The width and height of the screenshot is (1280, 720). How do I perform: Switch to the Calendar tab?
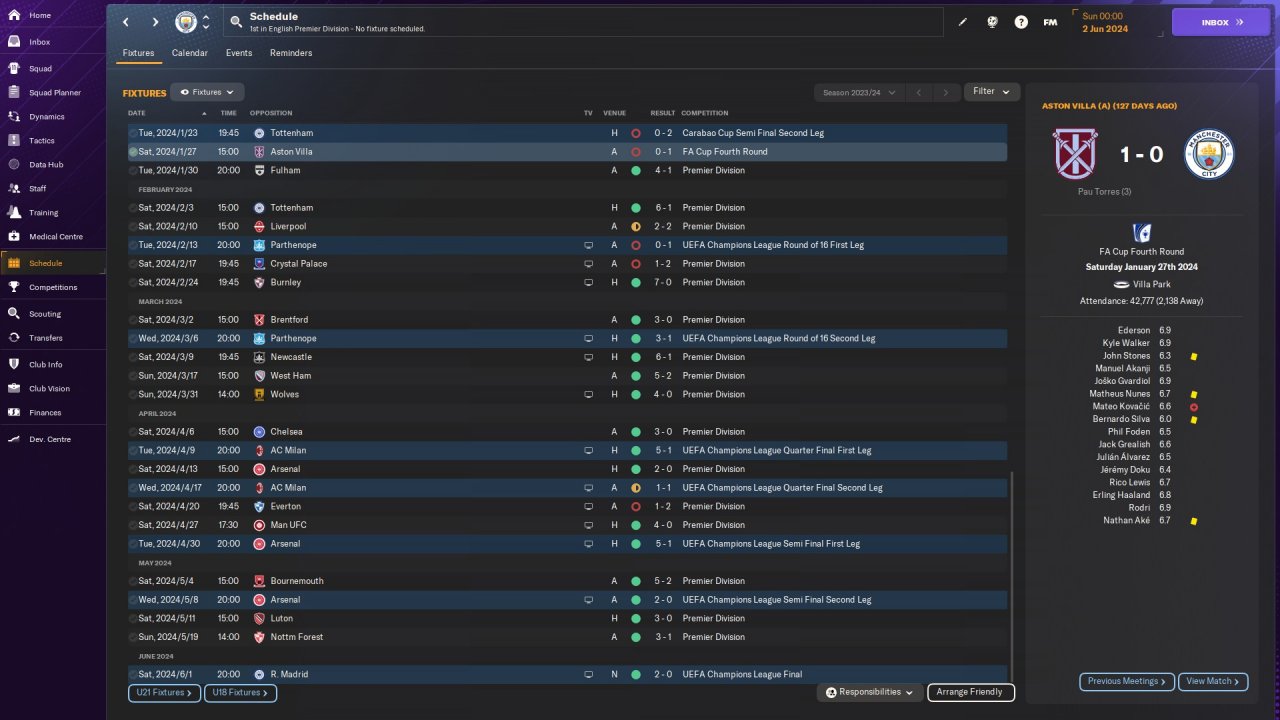pyautogui.click(x=190, y=53)
